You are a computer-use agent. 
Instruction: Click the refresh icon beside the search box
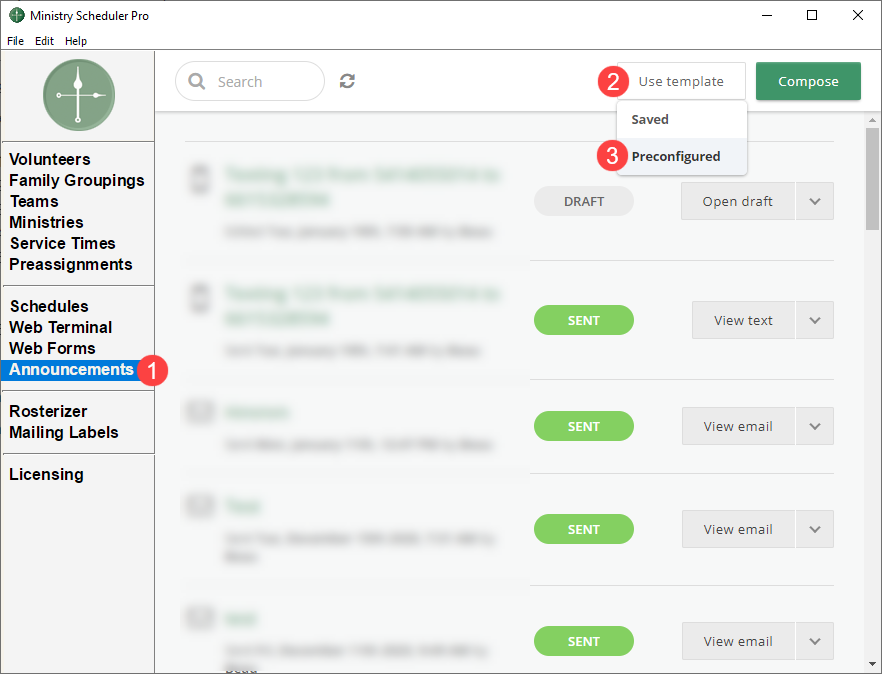[x=347, y=82]
